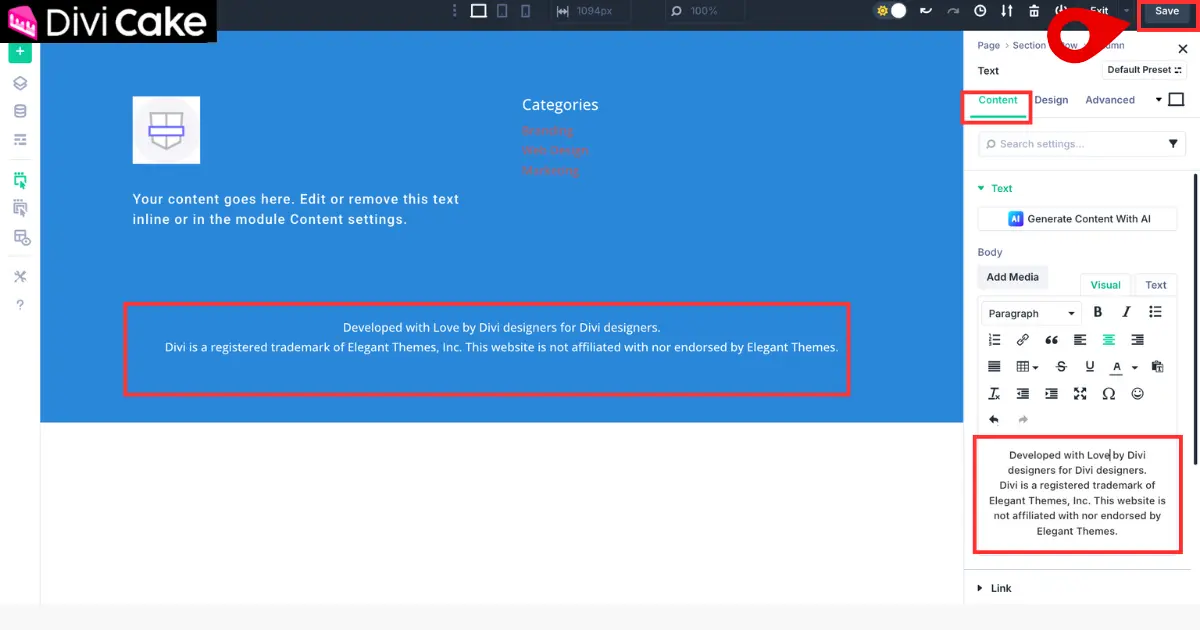Click the panel position square icon
Image resolution: width=1200 pixels, height=630 pixels.
[x=1176, y=100]
